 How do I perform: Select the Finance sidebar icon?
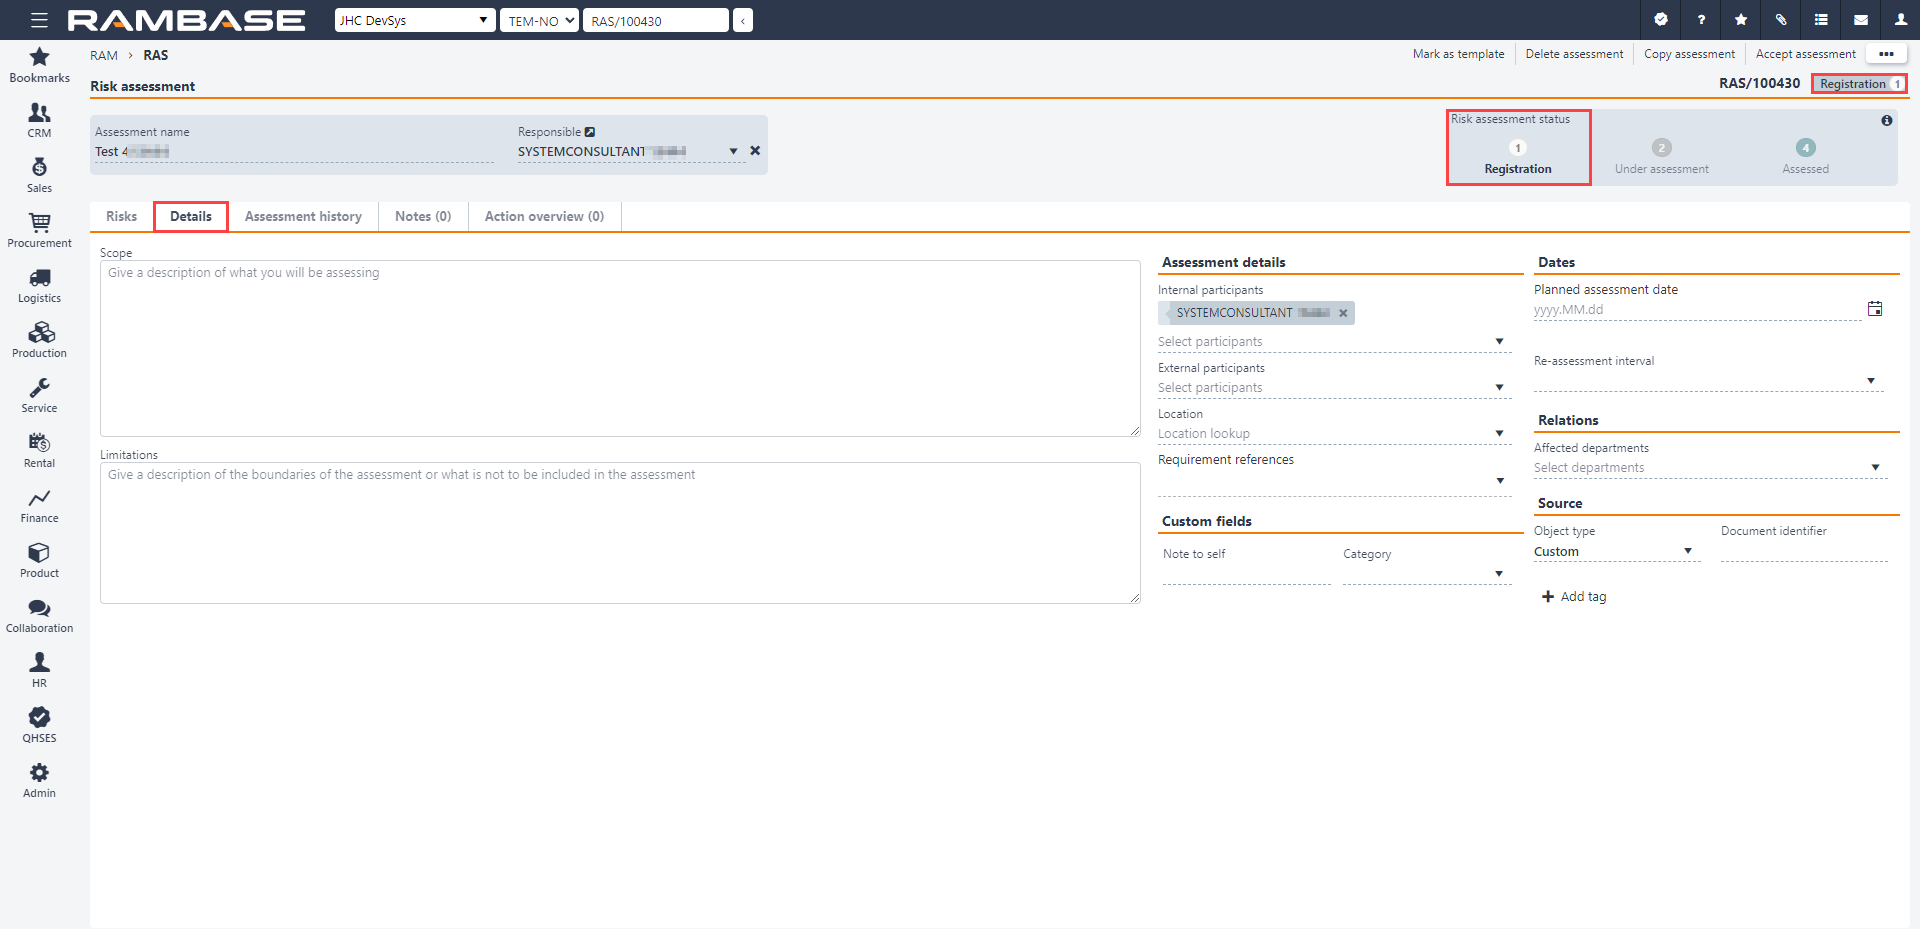[39, 503]
